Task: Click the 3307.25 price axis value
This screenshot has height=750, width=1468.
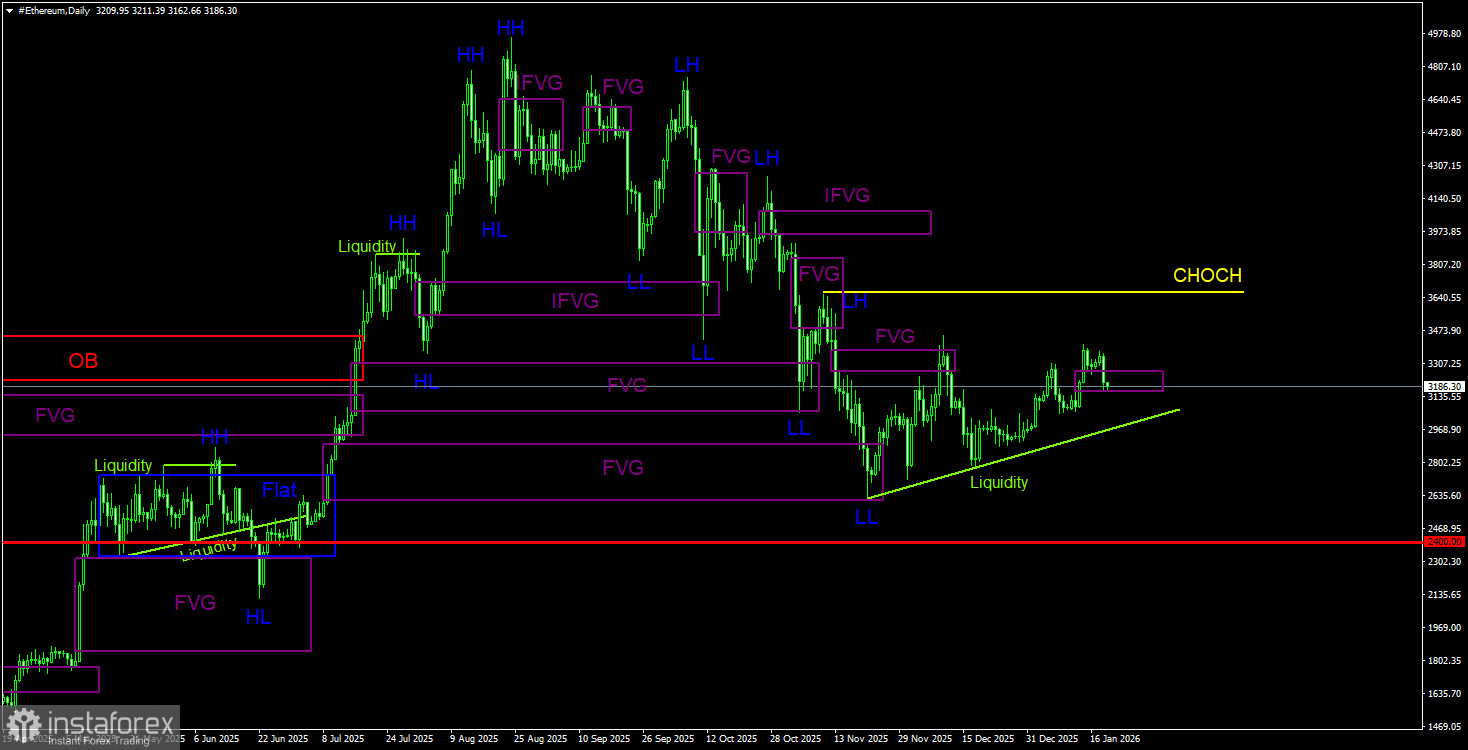Action: 1444,363
